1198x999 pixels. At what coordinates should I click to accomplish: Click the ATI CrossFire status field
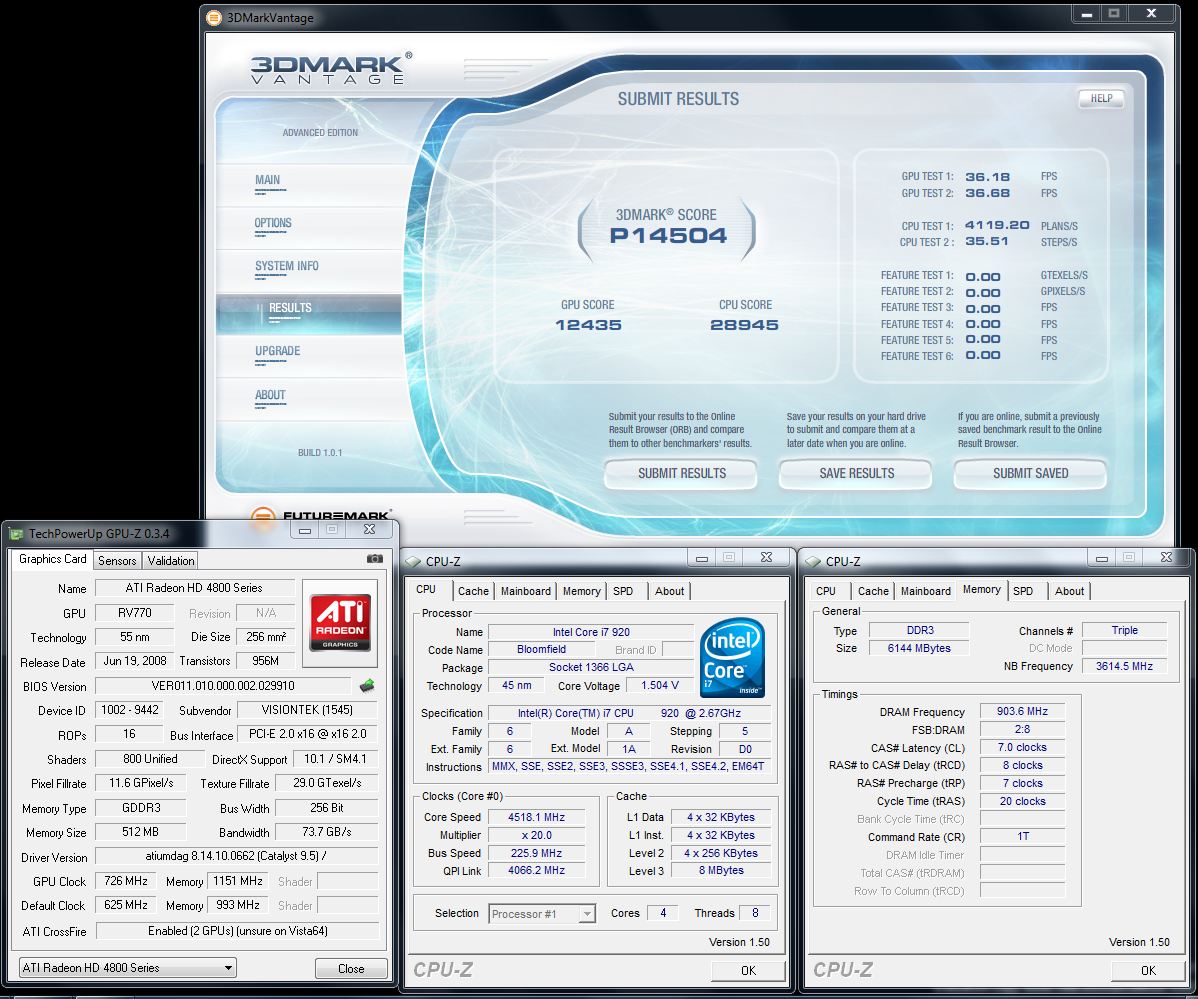point(238,931)
